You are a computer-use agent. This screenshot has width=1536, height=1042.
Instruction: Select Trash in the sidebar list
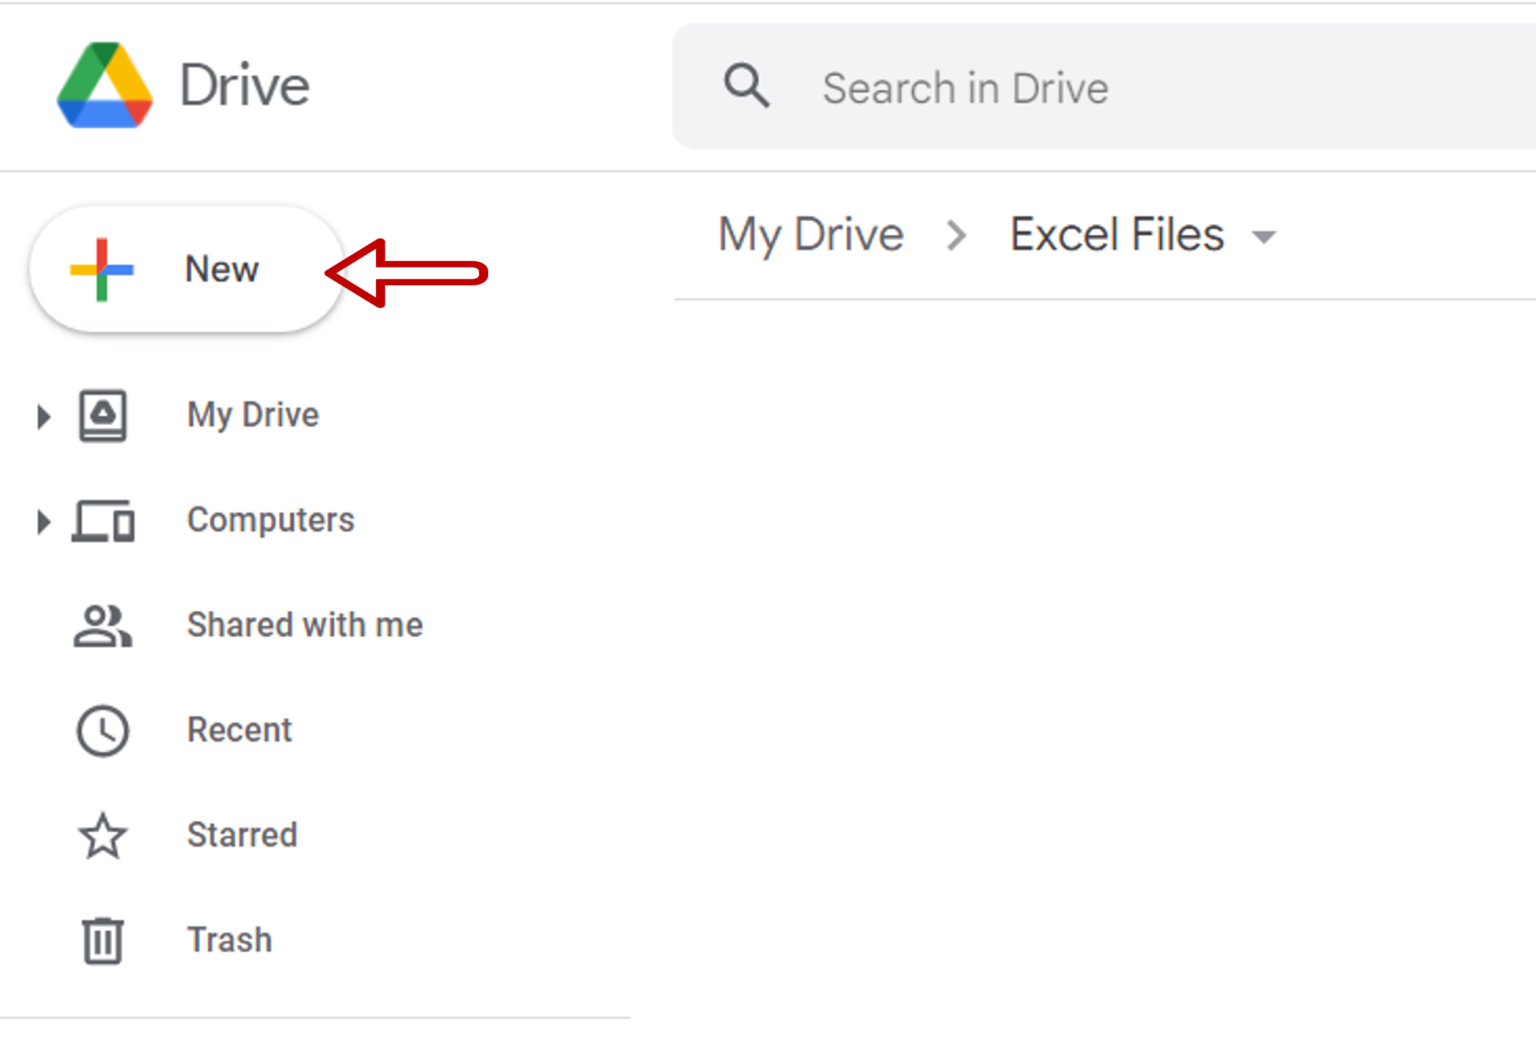228,940
